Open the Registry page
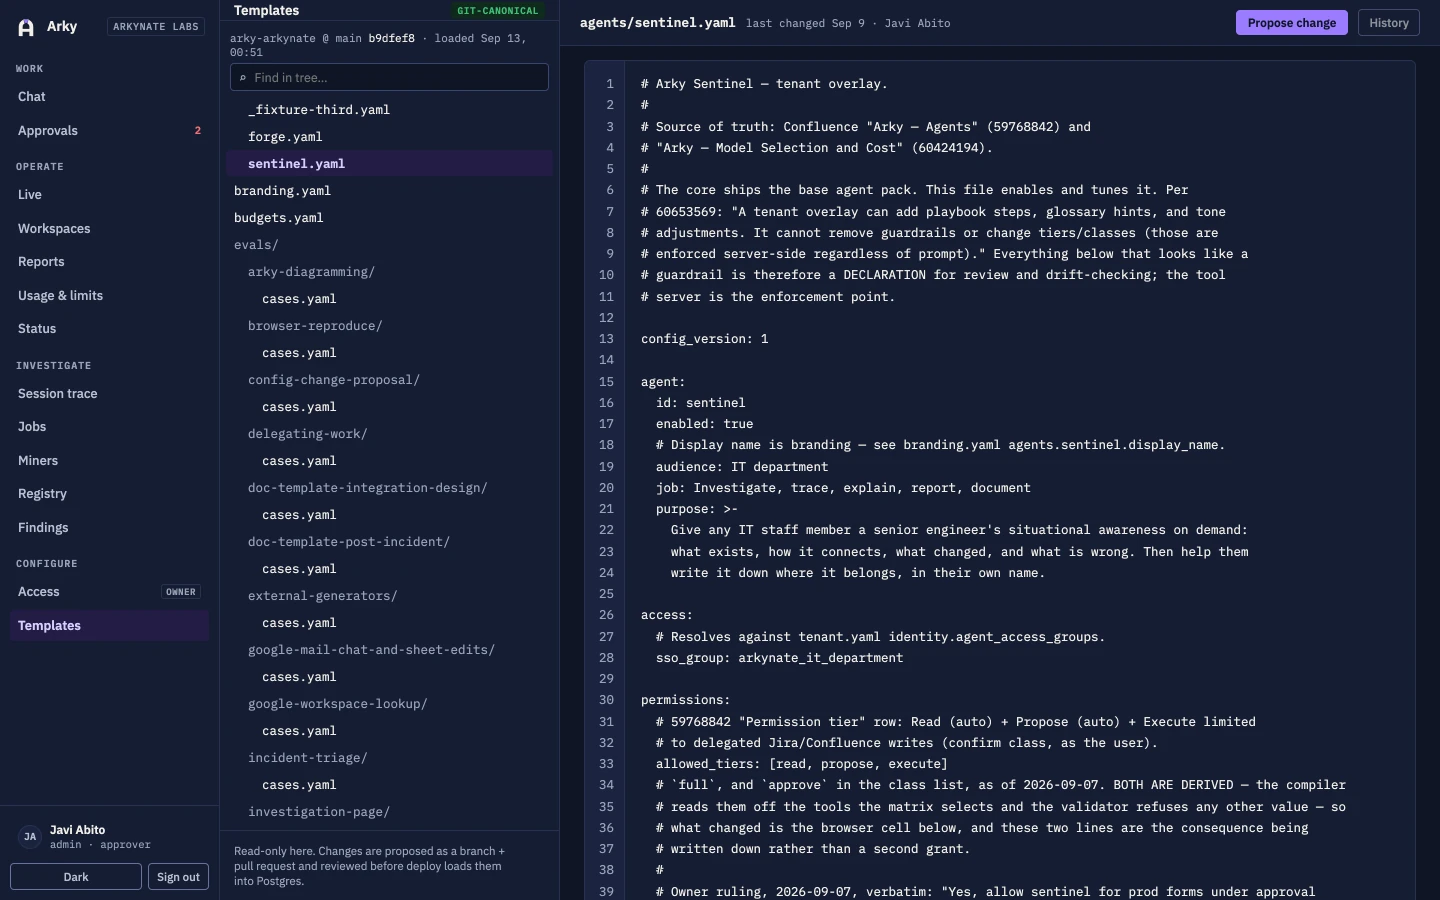This screenshot has height=900, width=1440. point(110,494)
